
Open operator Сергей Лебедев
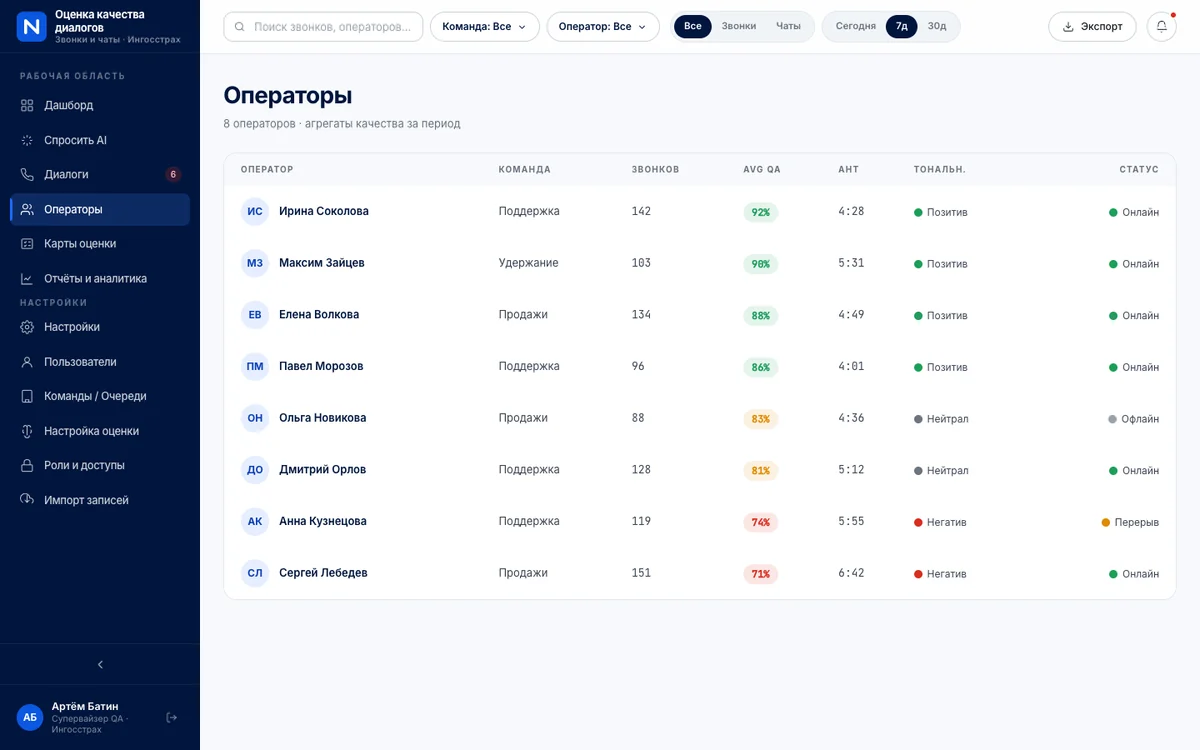click(323, 573)
